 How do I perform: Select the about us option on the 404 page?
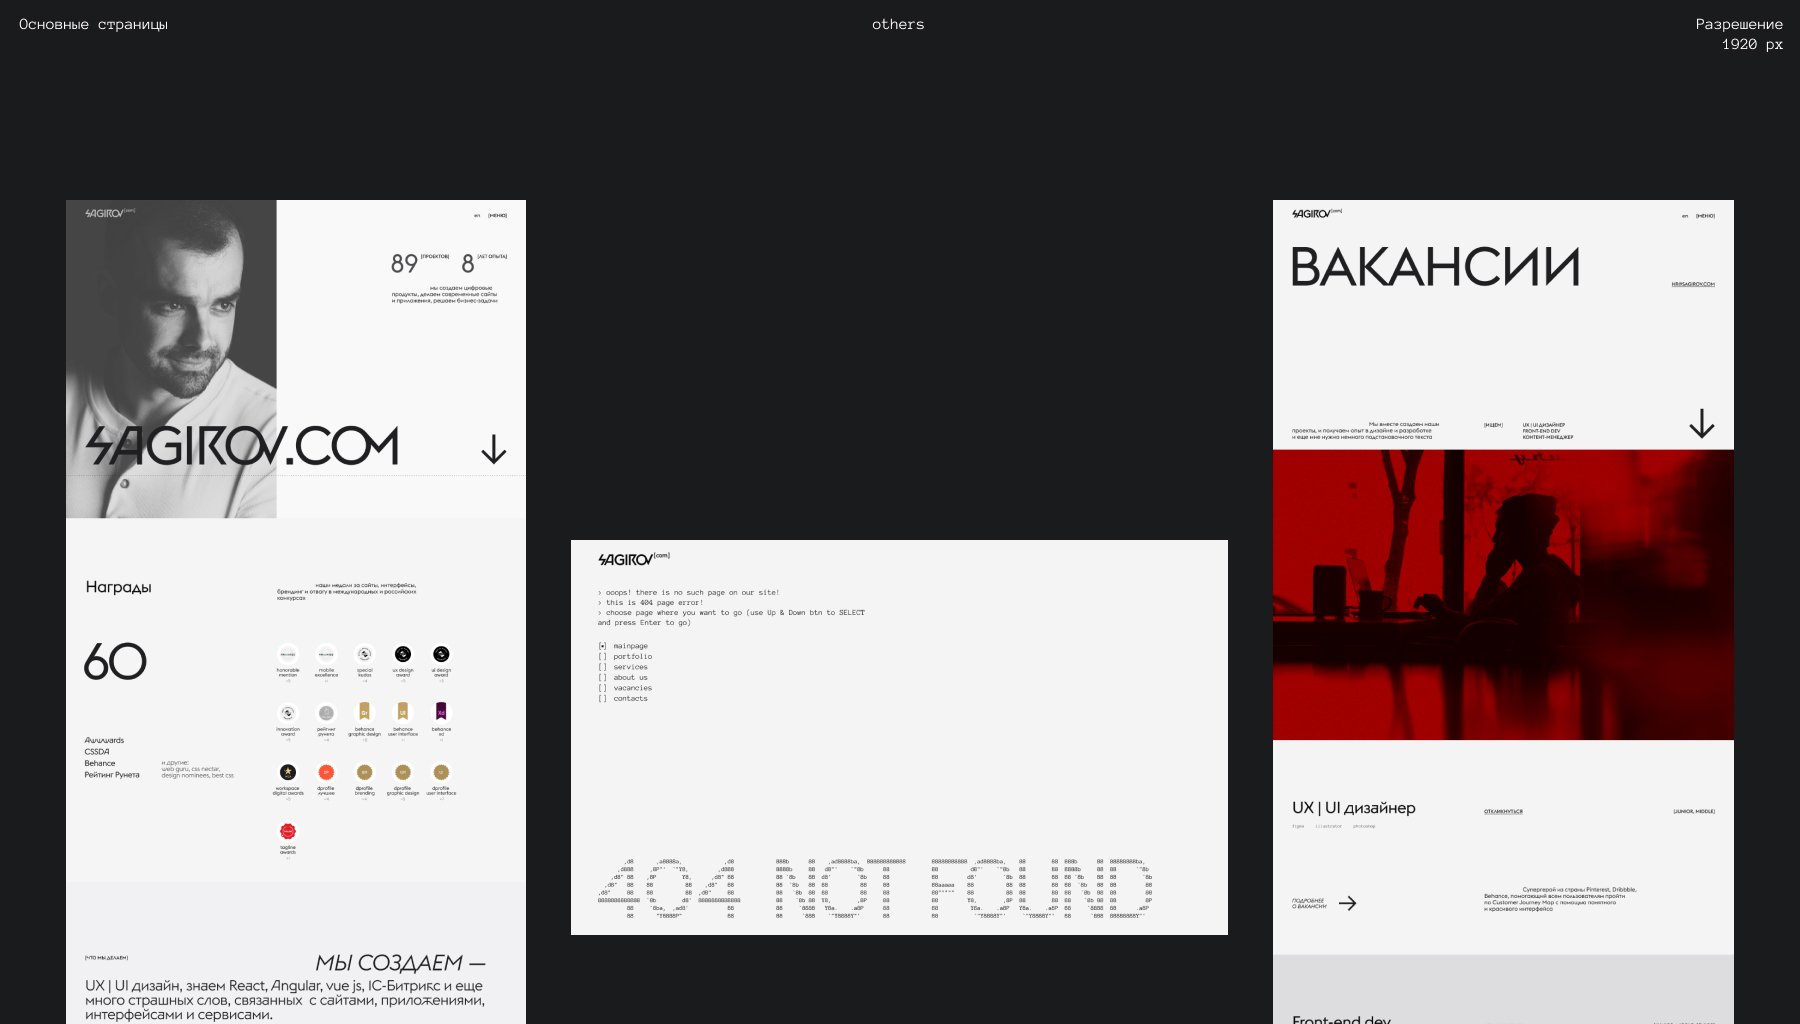(623, 678)
